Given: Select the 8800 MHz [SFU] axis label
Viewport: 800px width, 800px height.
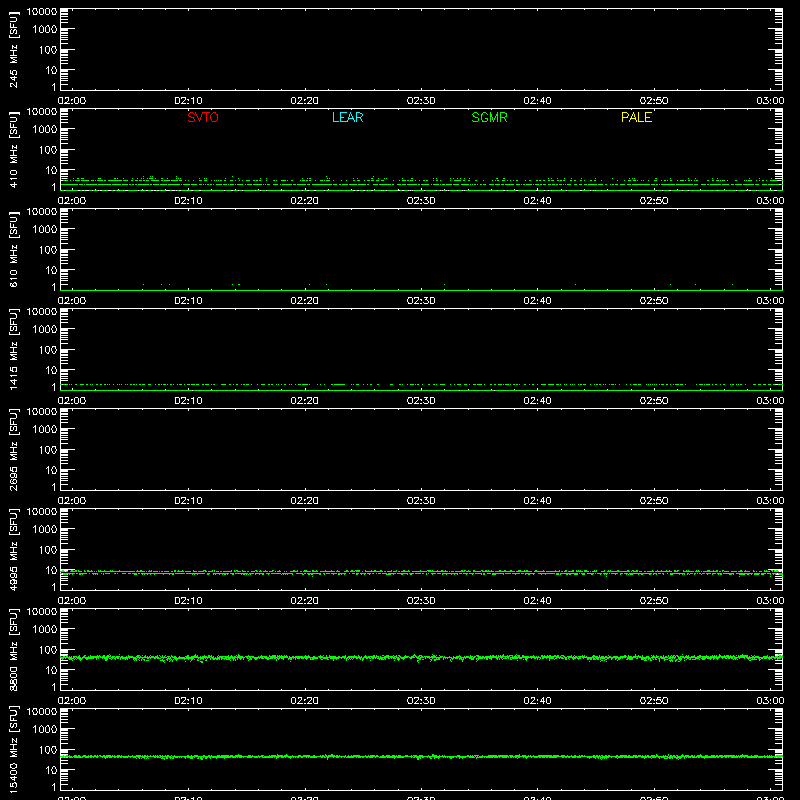Looking at the screenshot, I should (13, 649).
